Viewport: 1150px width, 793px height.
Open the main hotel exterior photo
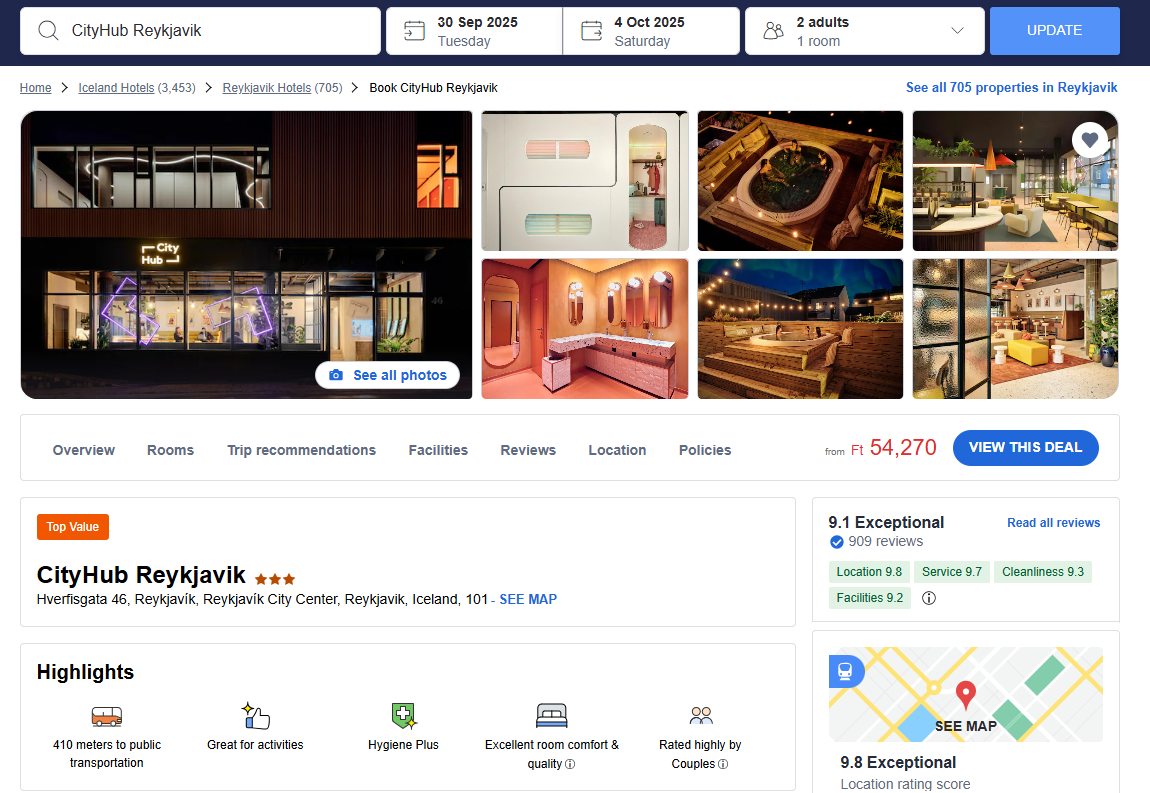pos(246,255)
